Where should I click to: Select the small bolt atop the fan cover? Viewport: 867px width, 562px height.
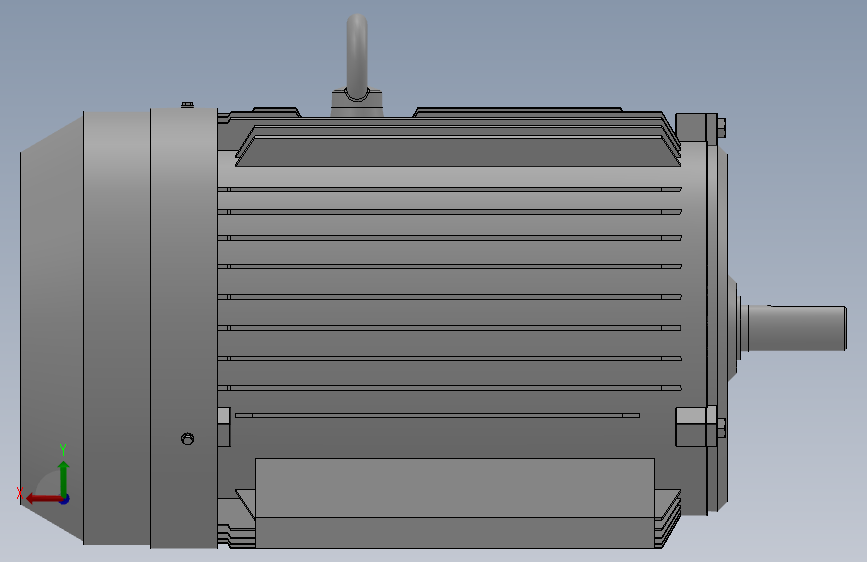(x=187, y=105)
